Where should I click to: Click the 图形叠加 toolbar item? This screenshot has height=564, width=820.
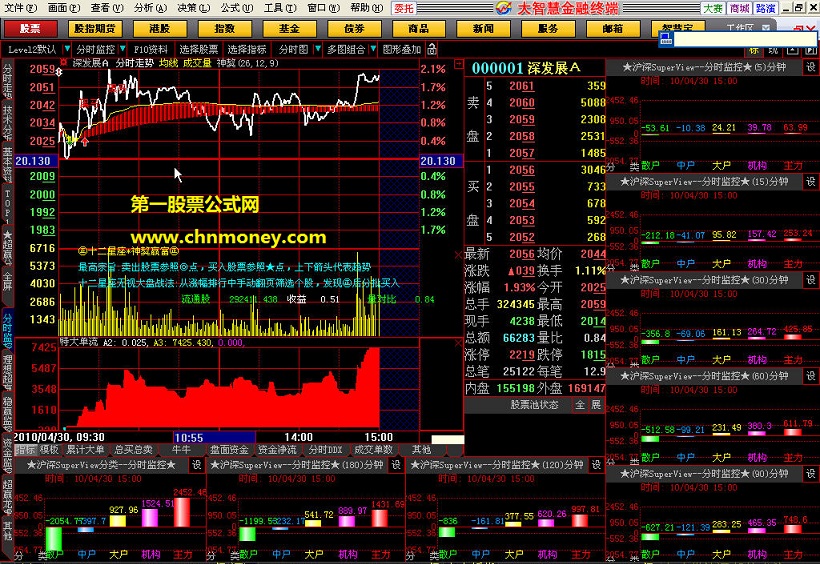(402, 49)
